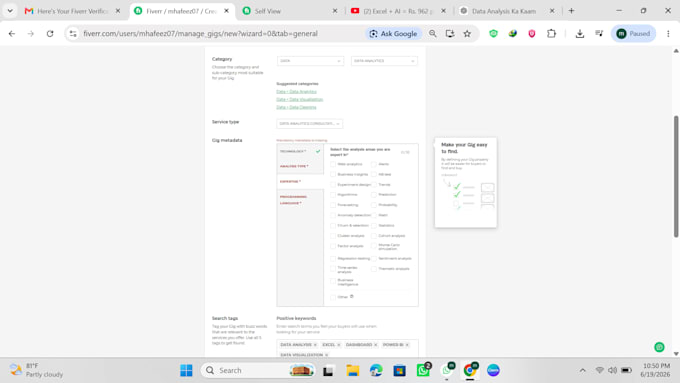Check the Churn & retention checkbox
The width and height of the screenshot is (680, 383).
(x=333, y=226)
